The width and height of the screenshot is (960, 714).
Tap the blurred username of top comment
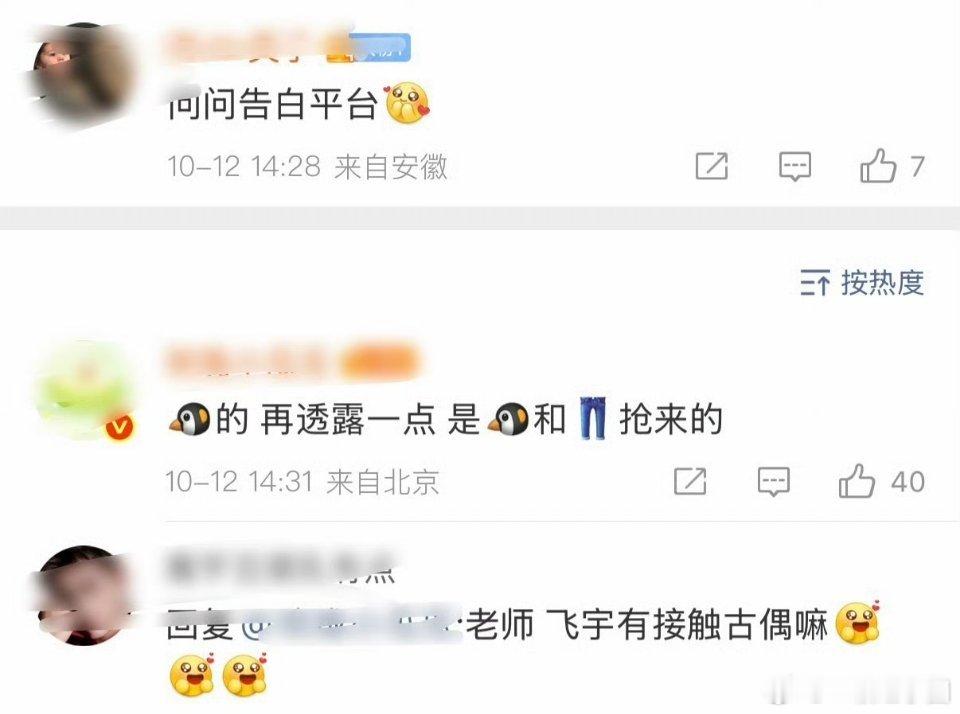pos(244,48)
